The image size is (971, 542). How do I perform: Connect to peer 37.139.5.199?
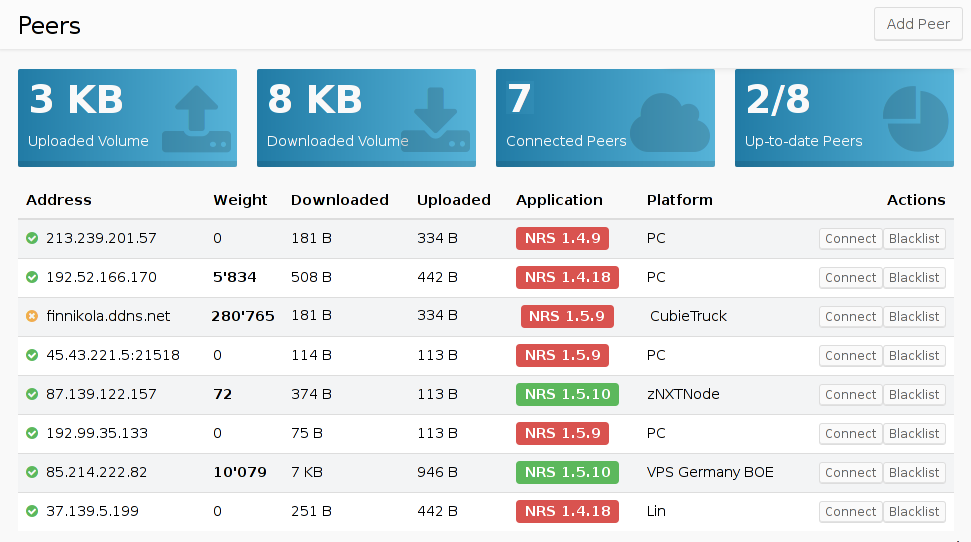click(x=850, y=512)
